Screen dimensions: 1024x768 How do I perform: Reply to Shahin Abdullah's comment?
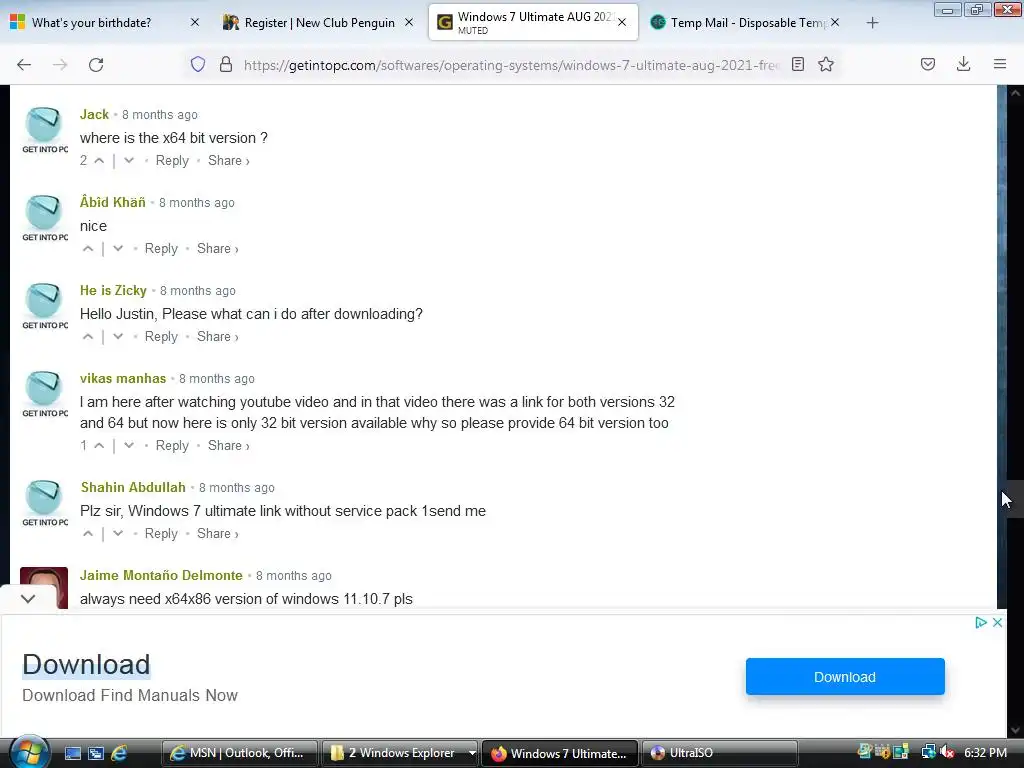click(x=161, y=534)
